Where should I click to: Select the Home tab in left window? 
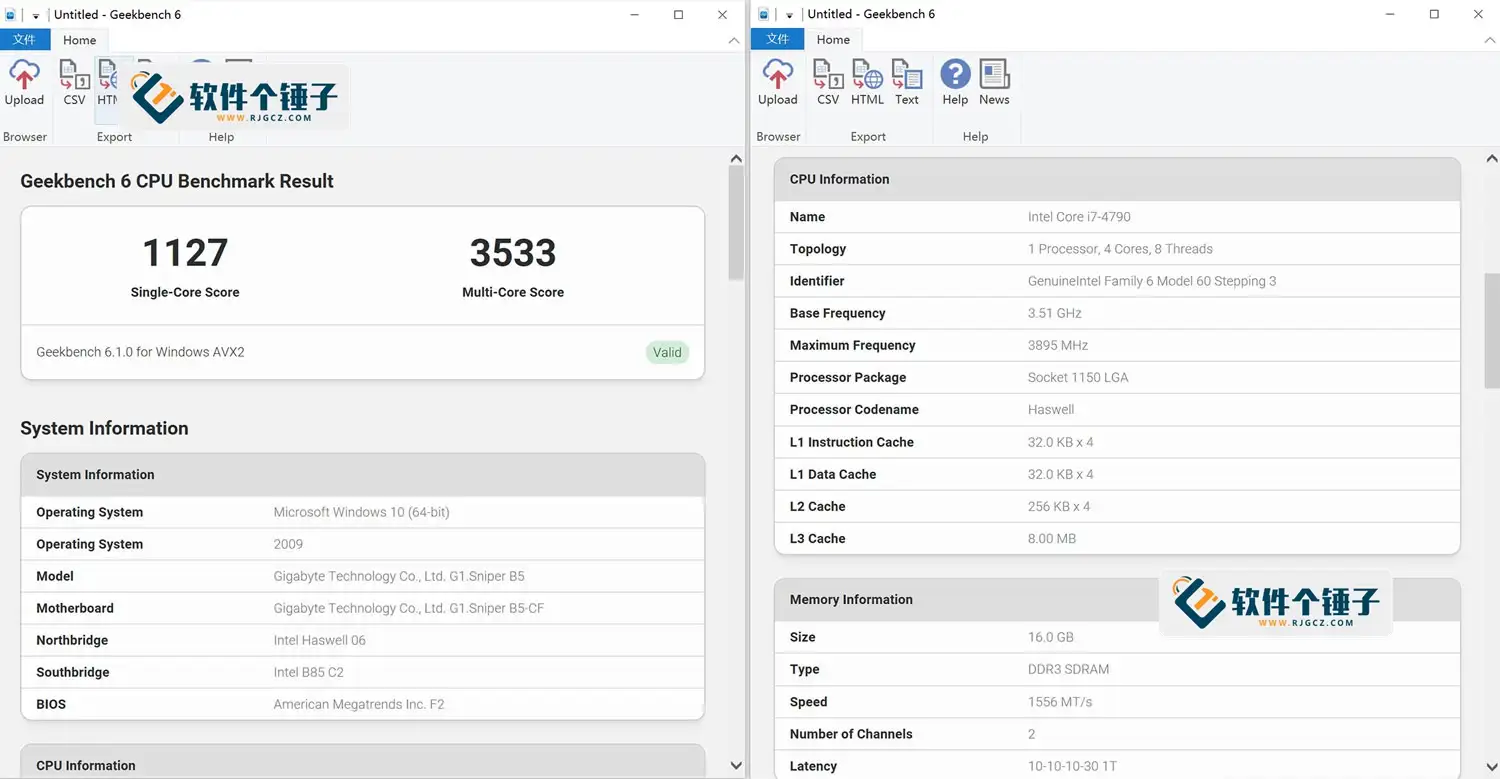80,40
